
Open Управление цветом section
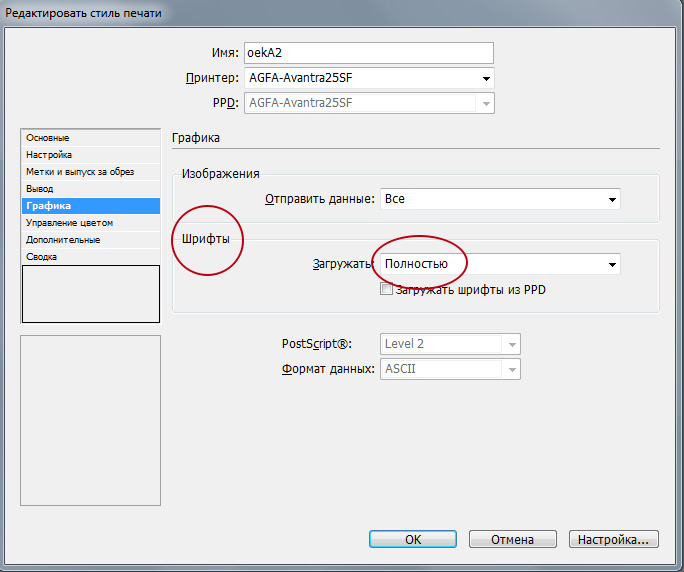[91, 223]
